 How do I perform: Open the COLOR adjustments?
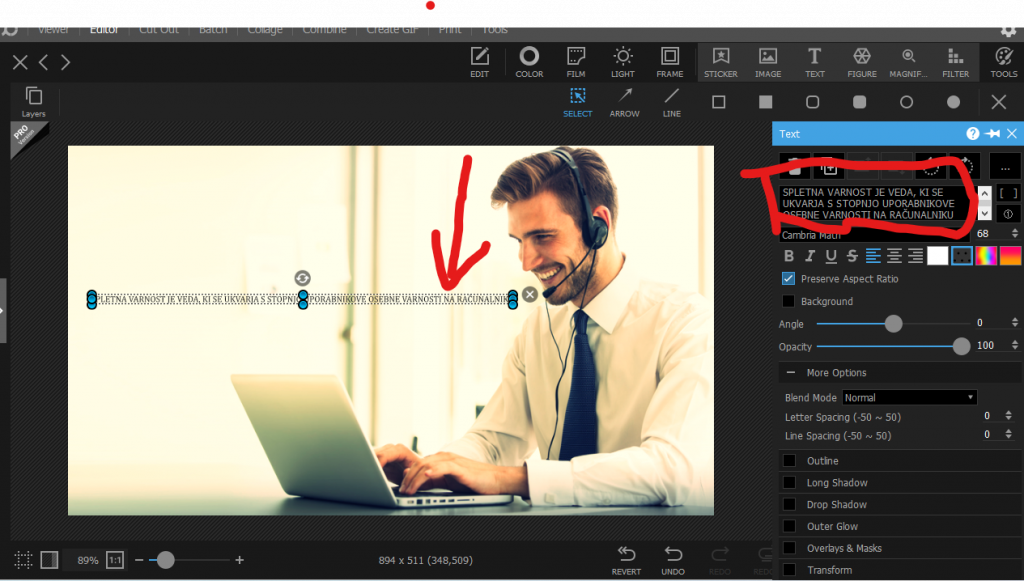point(529,62)
